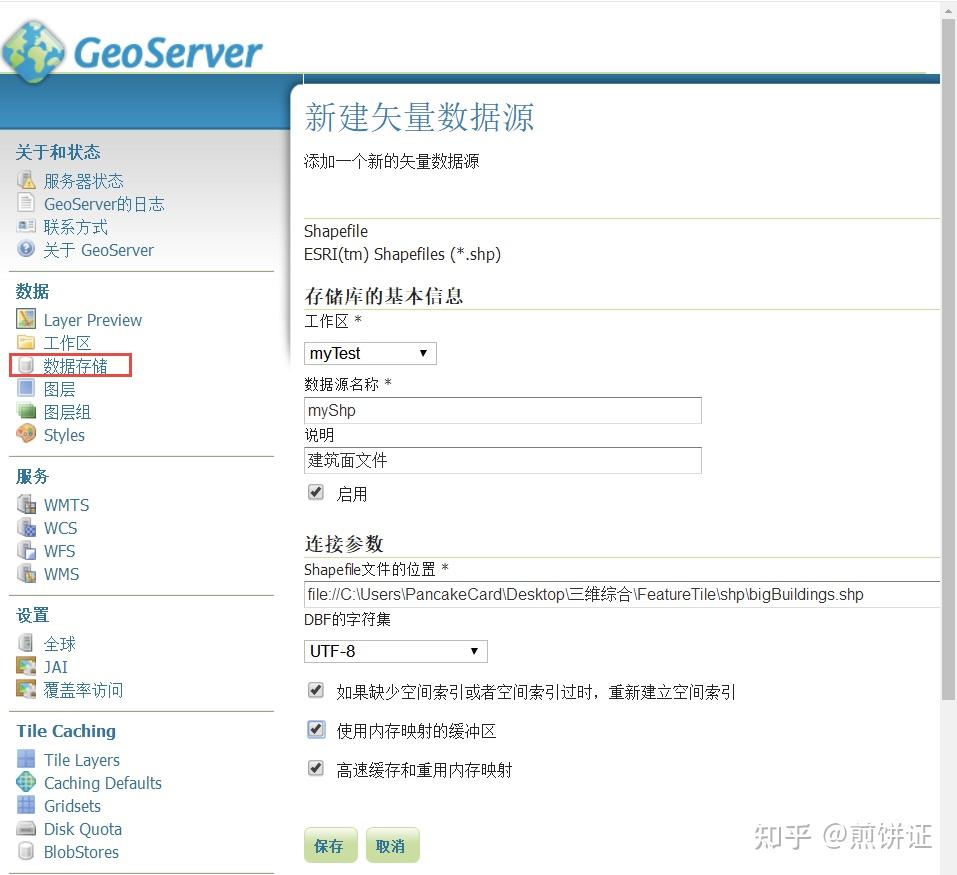This screenshot has width=957, height=875.
Task: Open the Tile Layers page
Action: coord(81,759)
